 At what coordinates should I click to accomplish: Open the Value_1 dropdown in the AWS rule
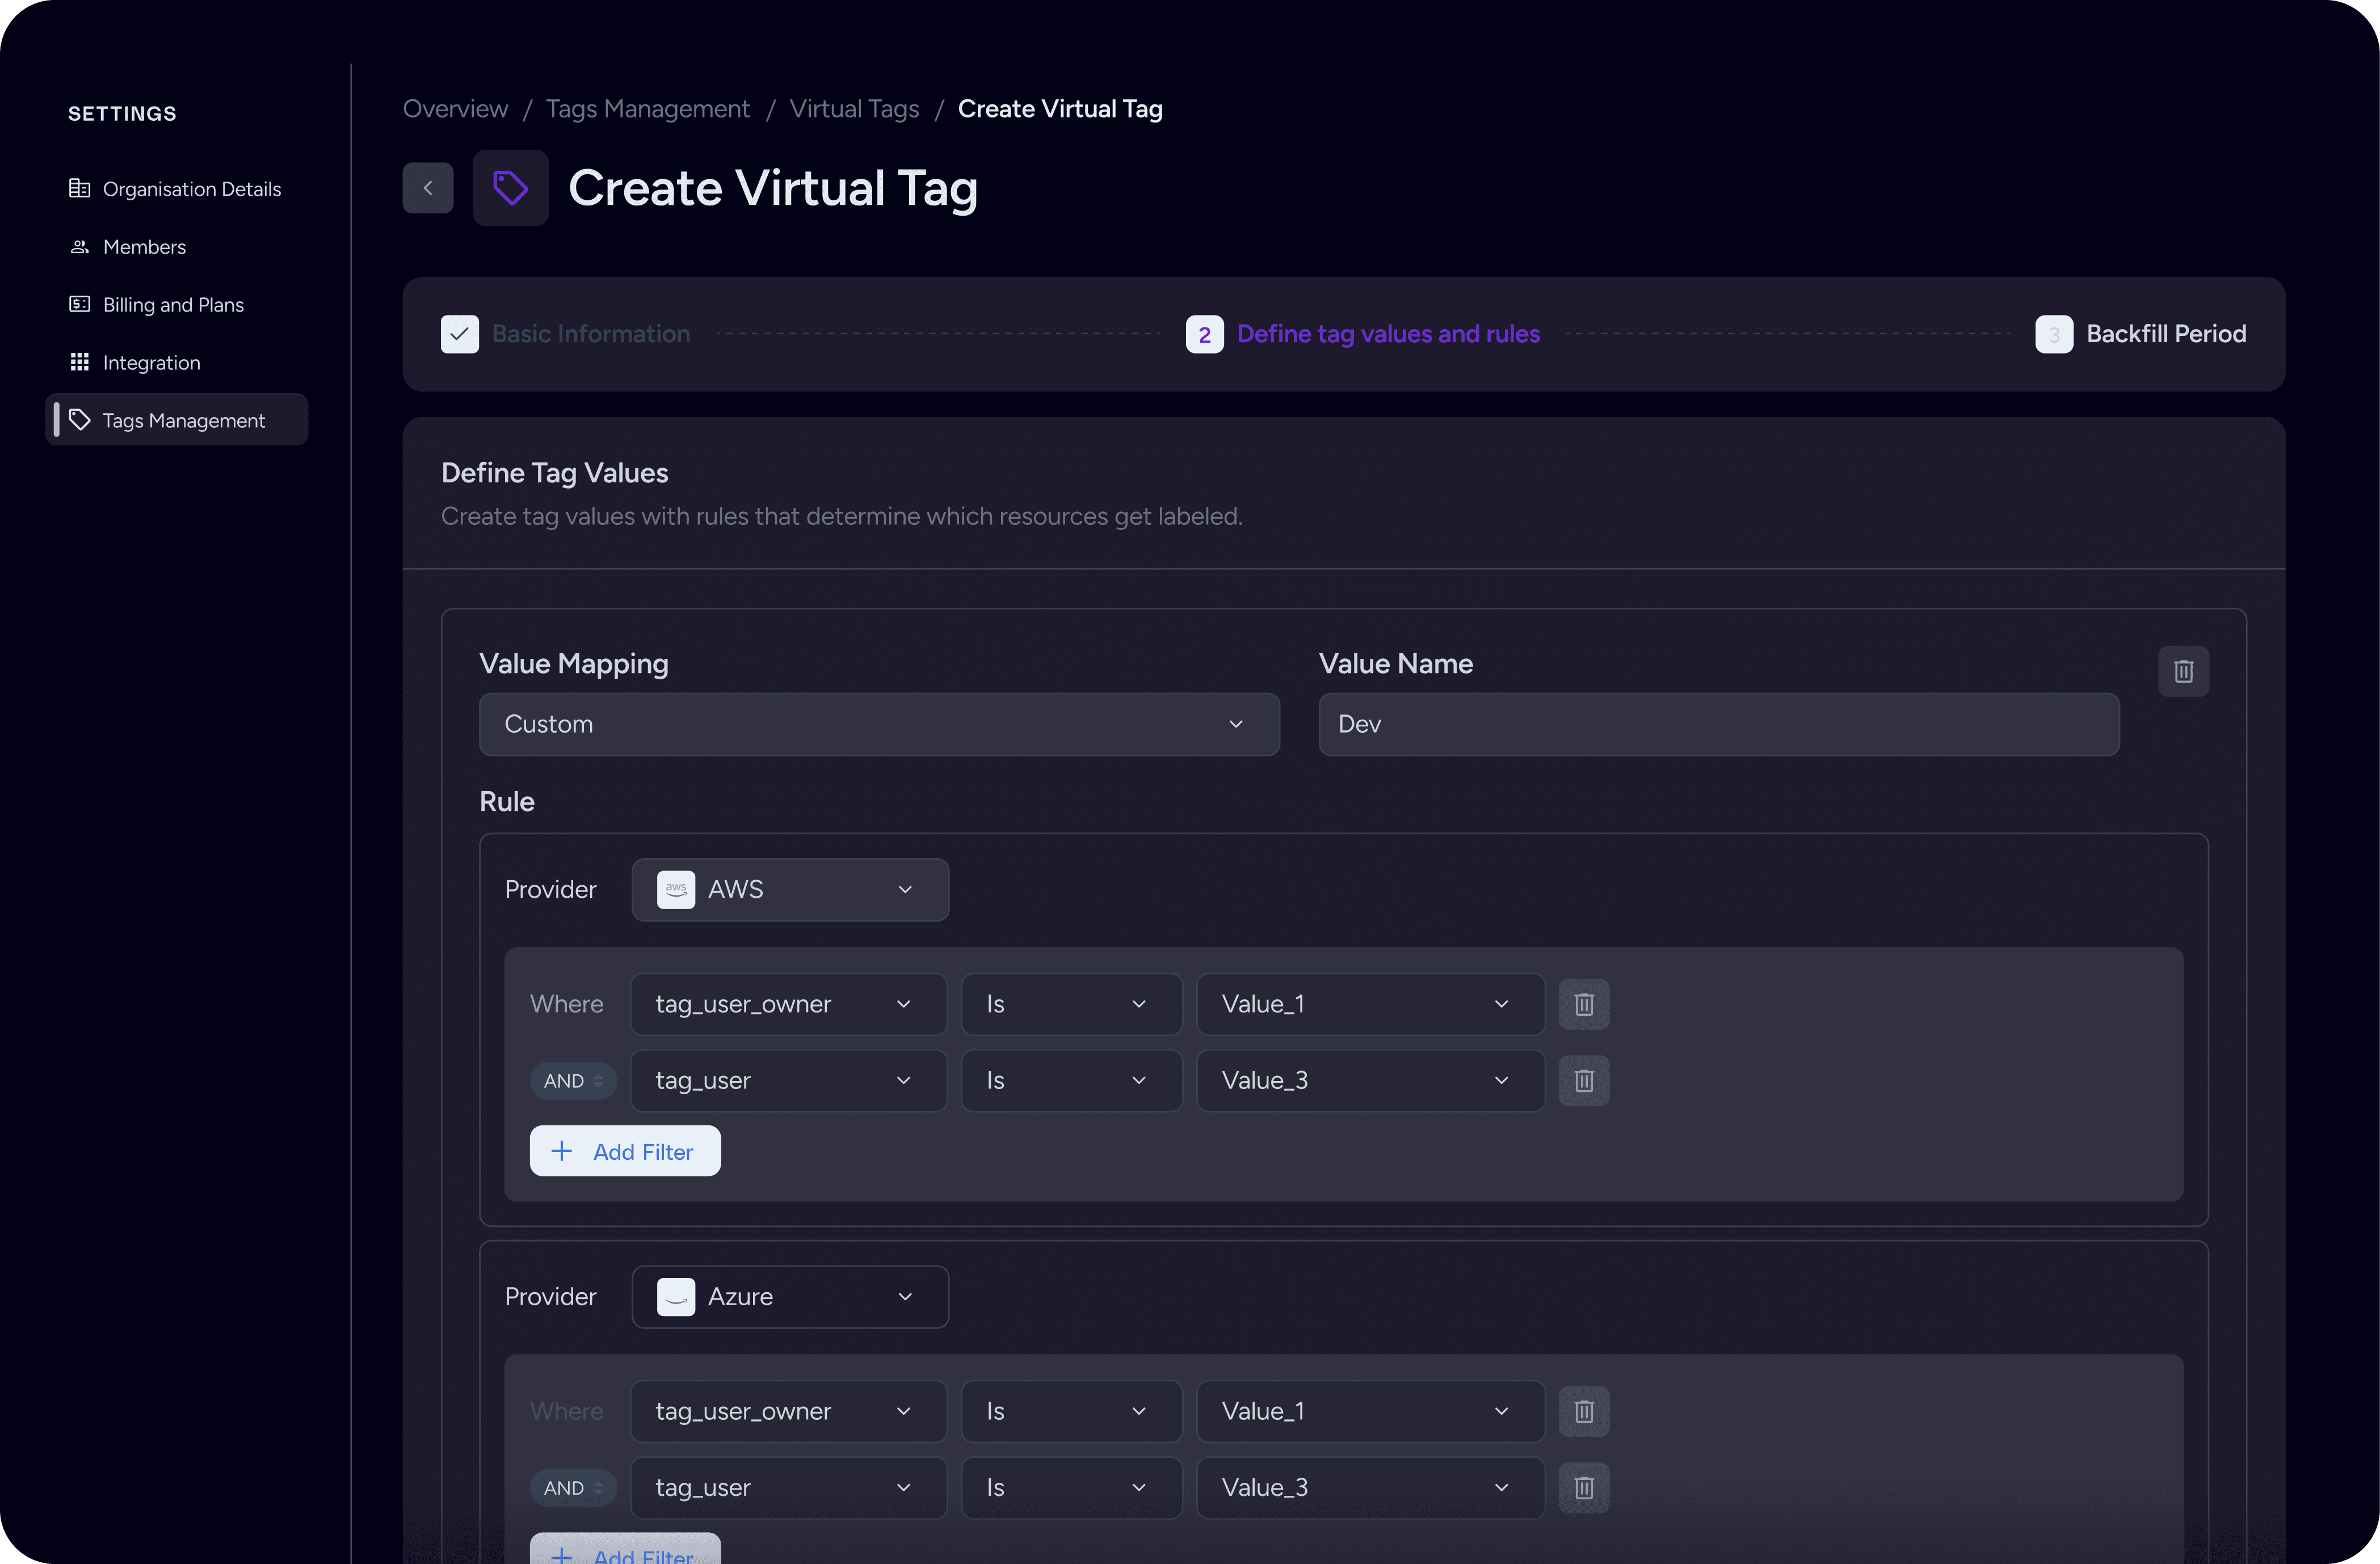(1370, 1004)
